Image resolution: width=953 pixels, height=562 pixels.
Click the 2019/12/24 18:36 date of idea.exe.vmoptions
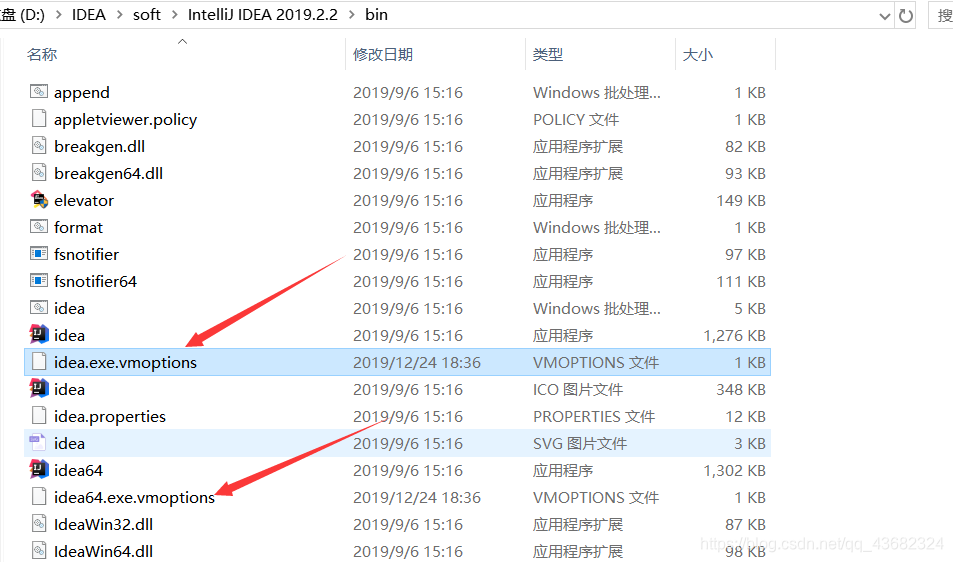click(416, 363)
